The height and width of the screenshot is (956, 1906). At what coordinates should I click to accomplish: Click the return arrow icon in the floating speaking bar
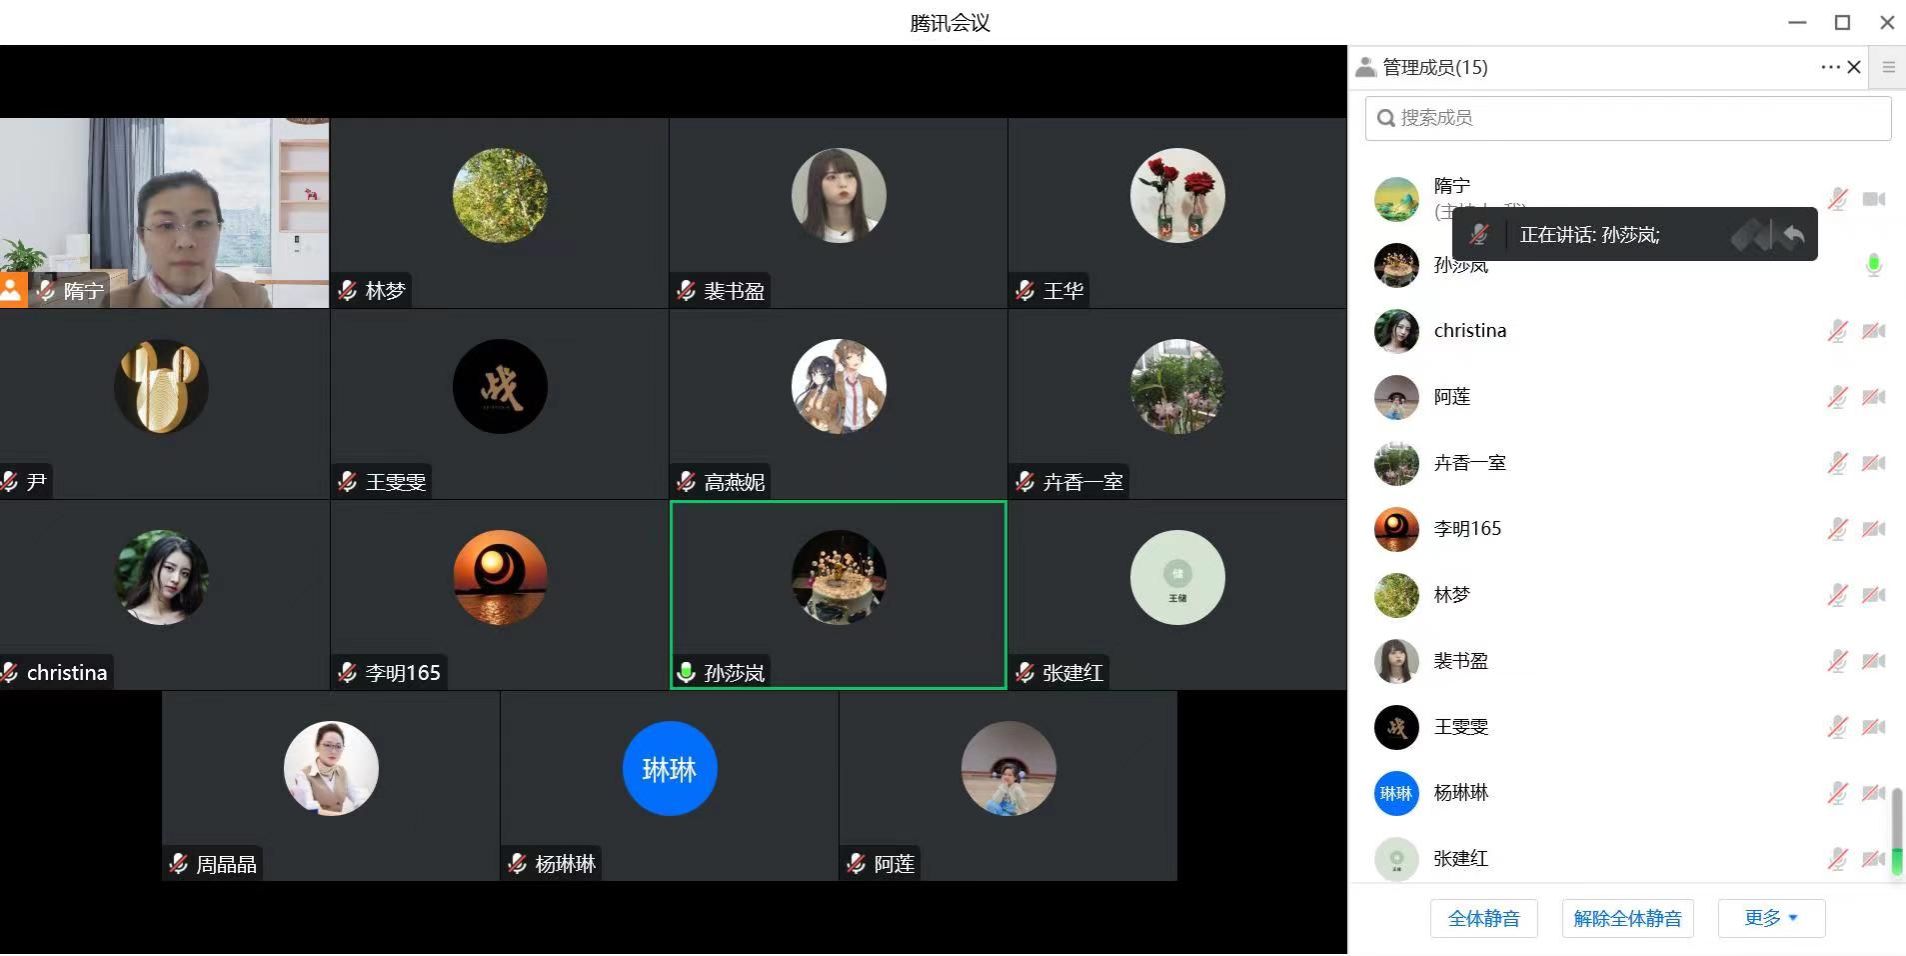(x=1793, y=235)
